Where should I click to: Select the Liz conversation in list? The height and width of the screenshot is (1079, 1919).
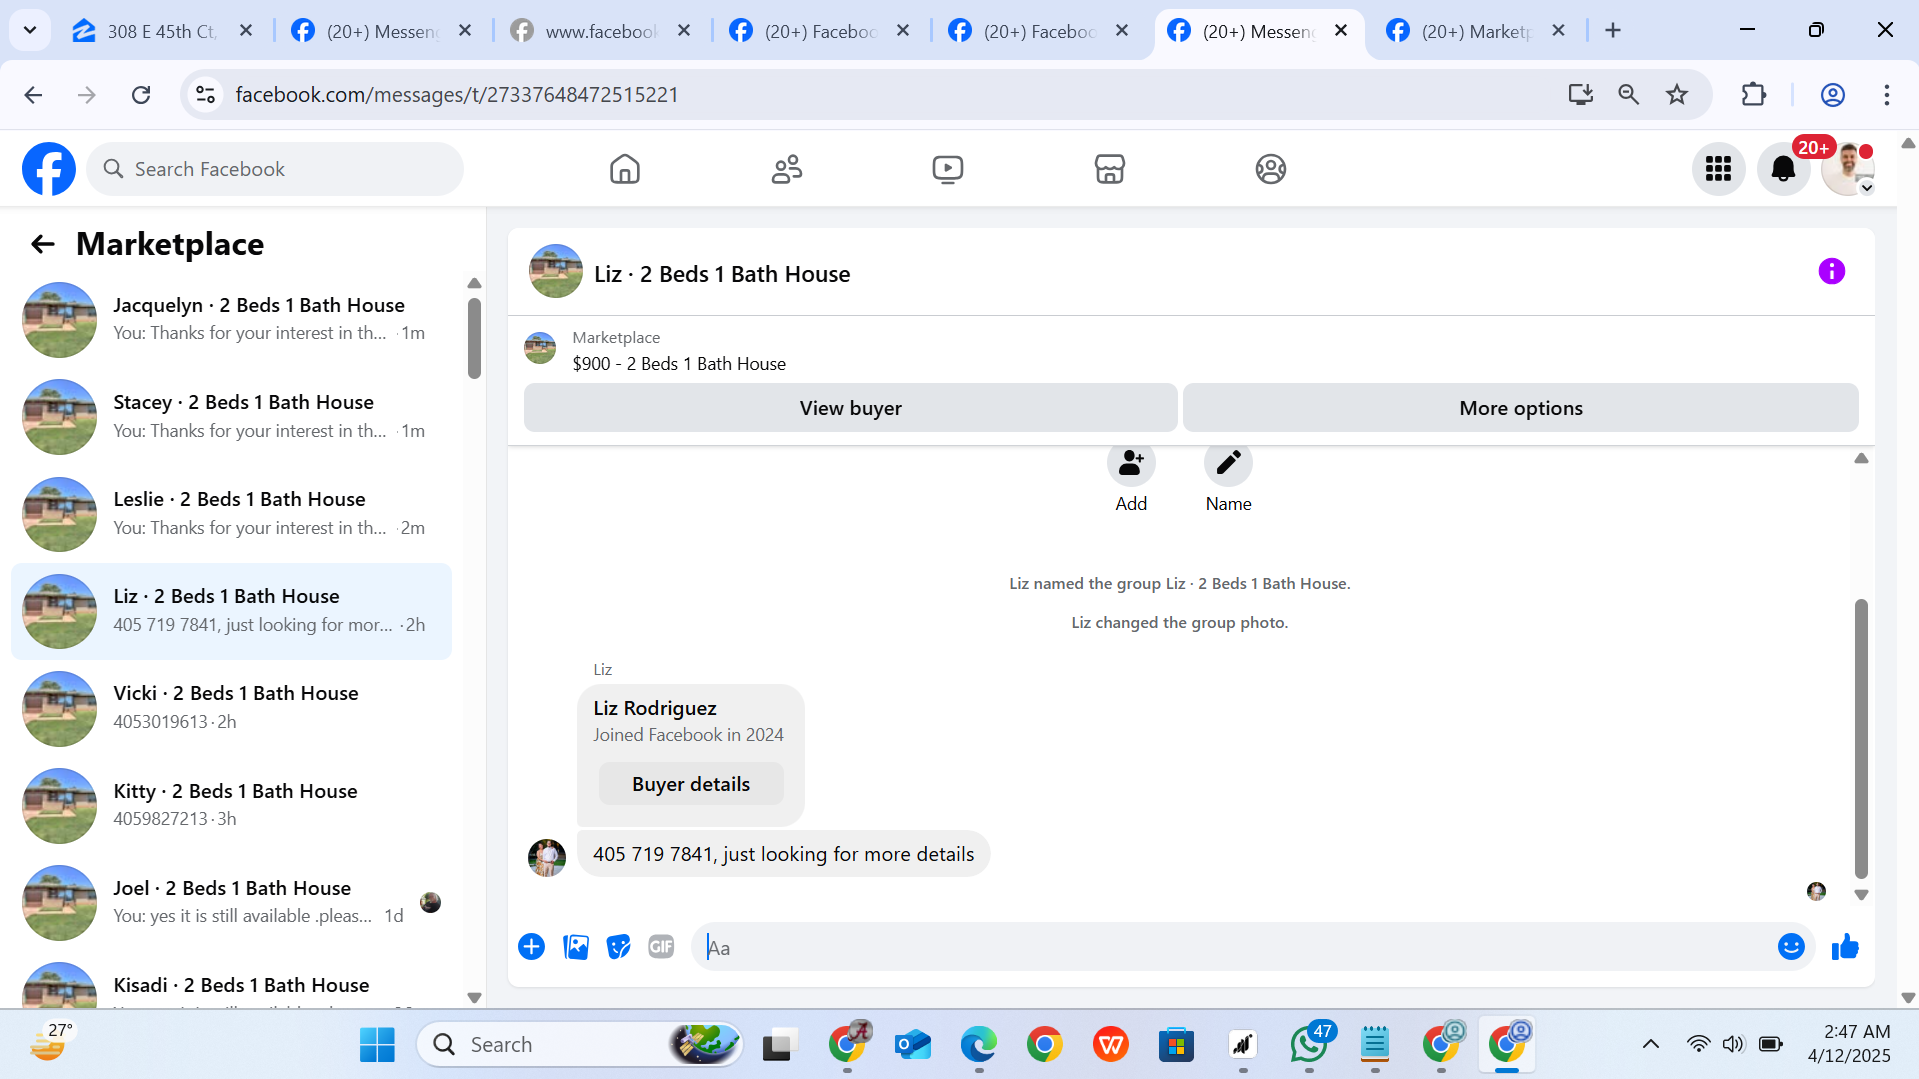tap(232, 611)
